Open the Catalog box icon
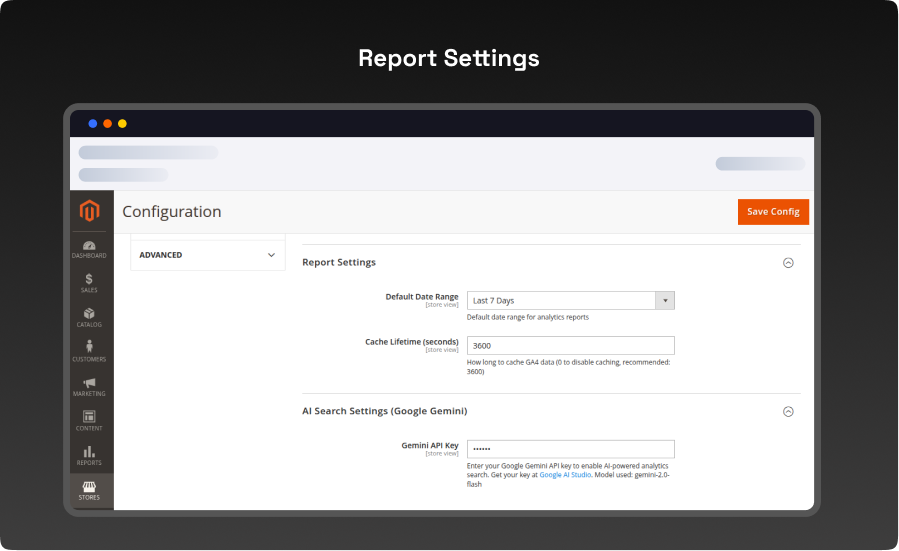This screenshot has width=899, height=551. click(x=89, y=314)
